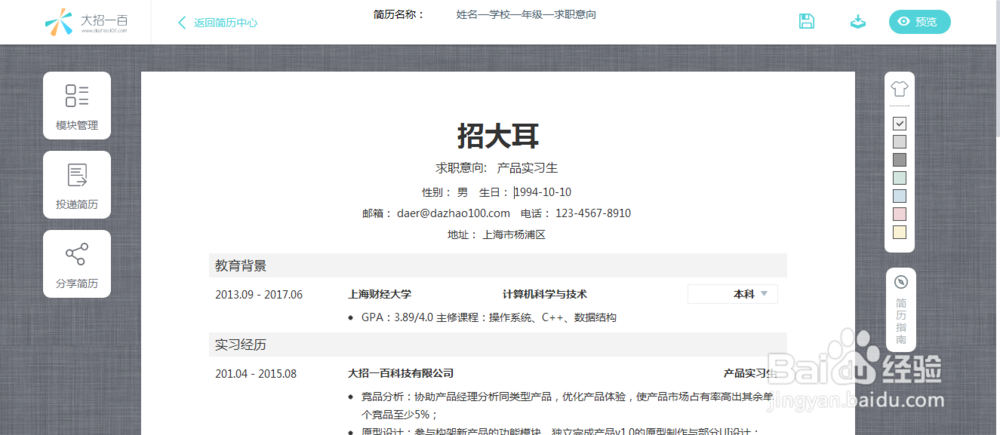Click the 实习经历 section header

pyautogui.click(x=497, y=345)
